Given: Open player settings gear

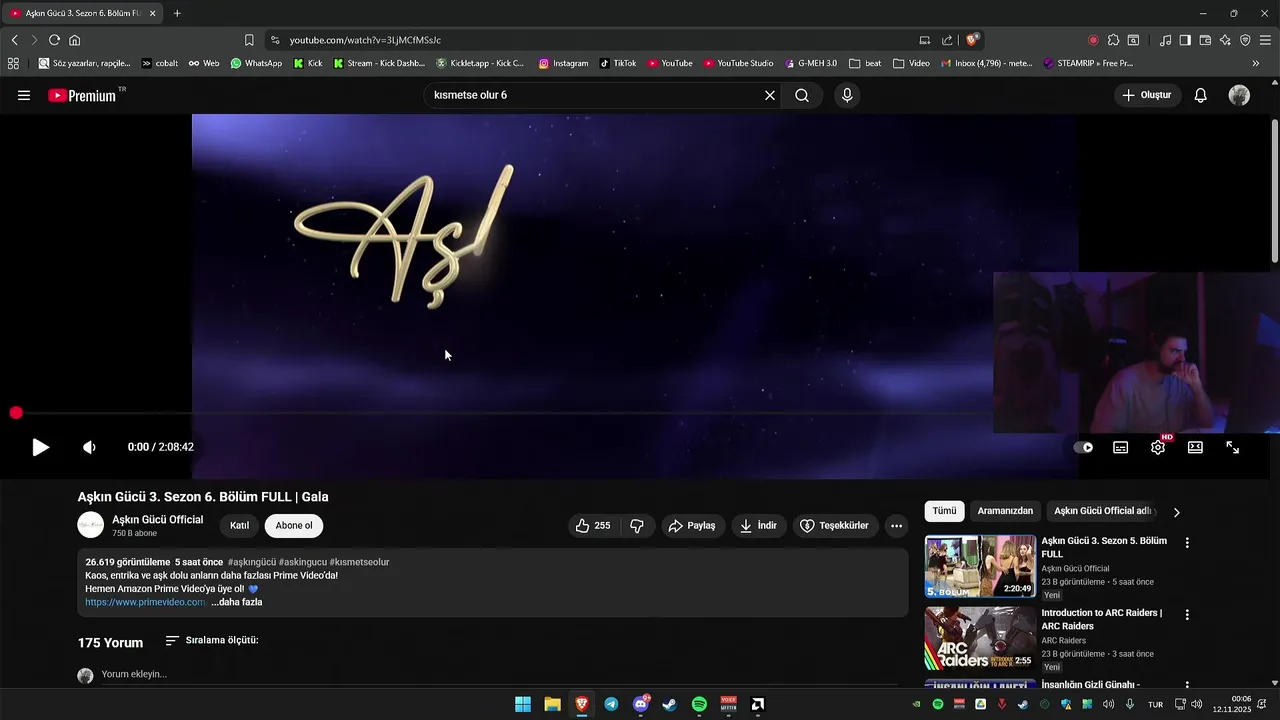Looking at the screenshot, I should (x=1158, y=447).
